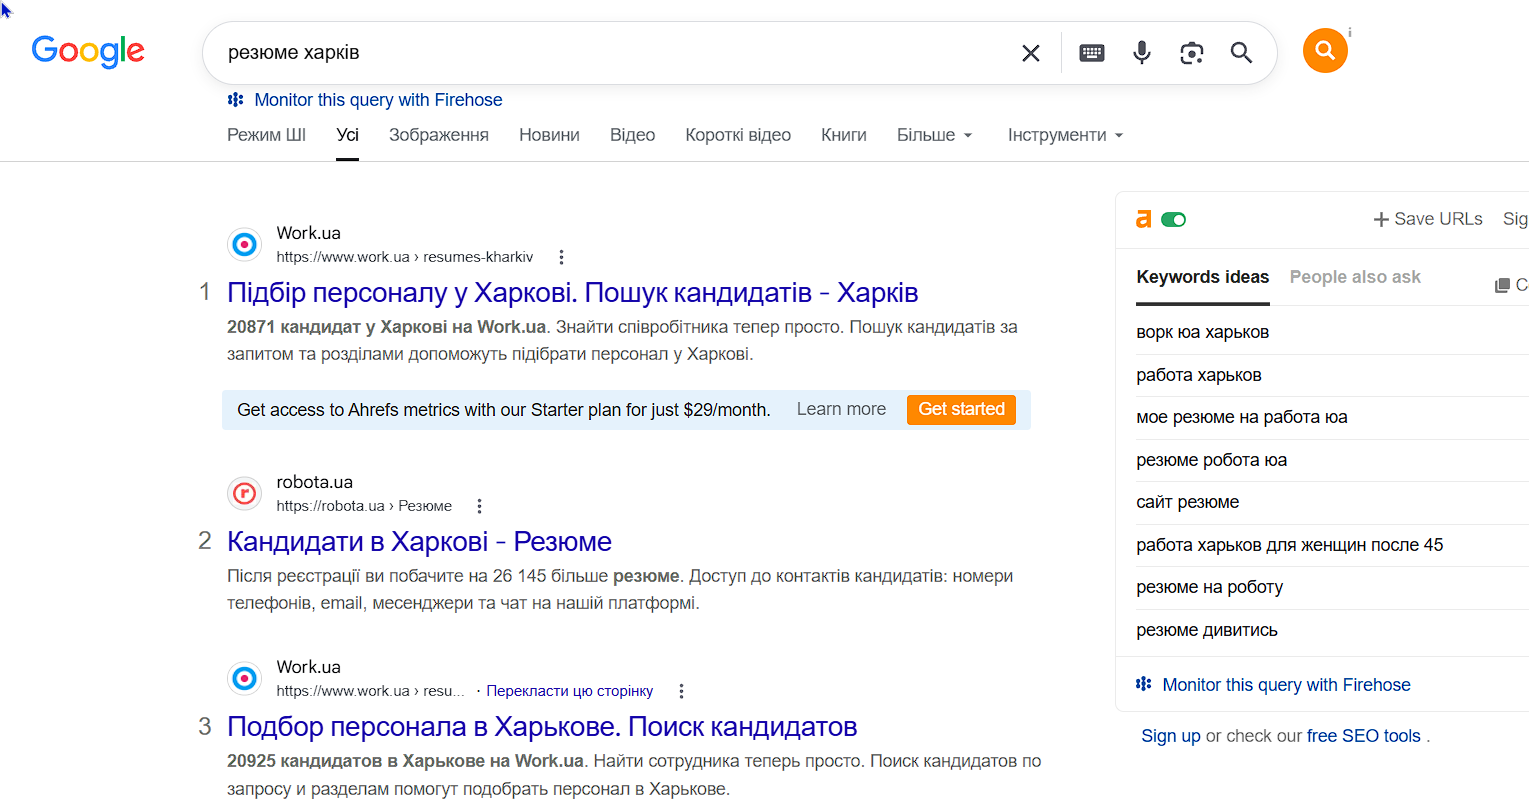The width and height of the screenshot is (1529, 811).
Task: Open the Кандидати в Харкові - Резюме result
Action: (x=419, y=541)
